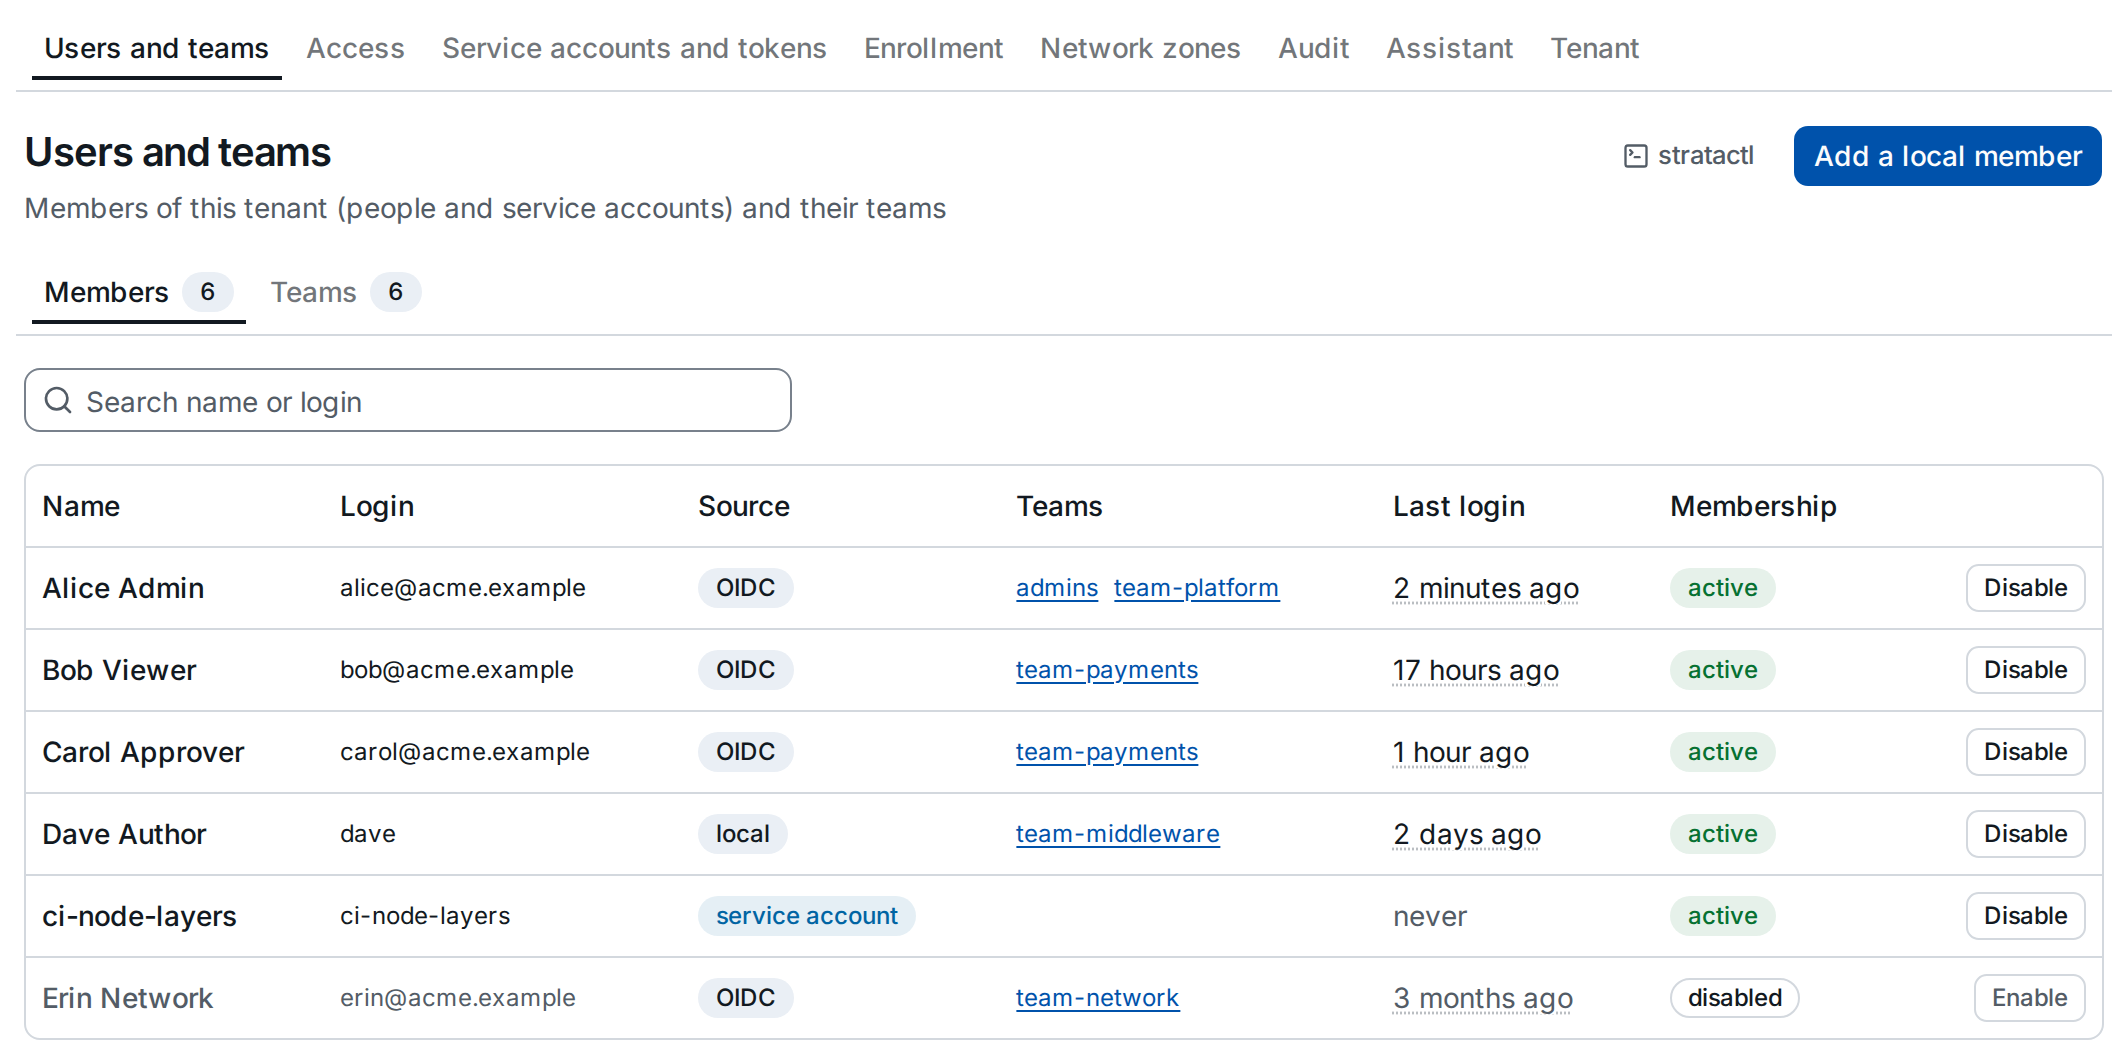Viewport: 2128px width, 1054px height.
Task: Switch to the Teams sub-tab
Action: click(345, 292)
